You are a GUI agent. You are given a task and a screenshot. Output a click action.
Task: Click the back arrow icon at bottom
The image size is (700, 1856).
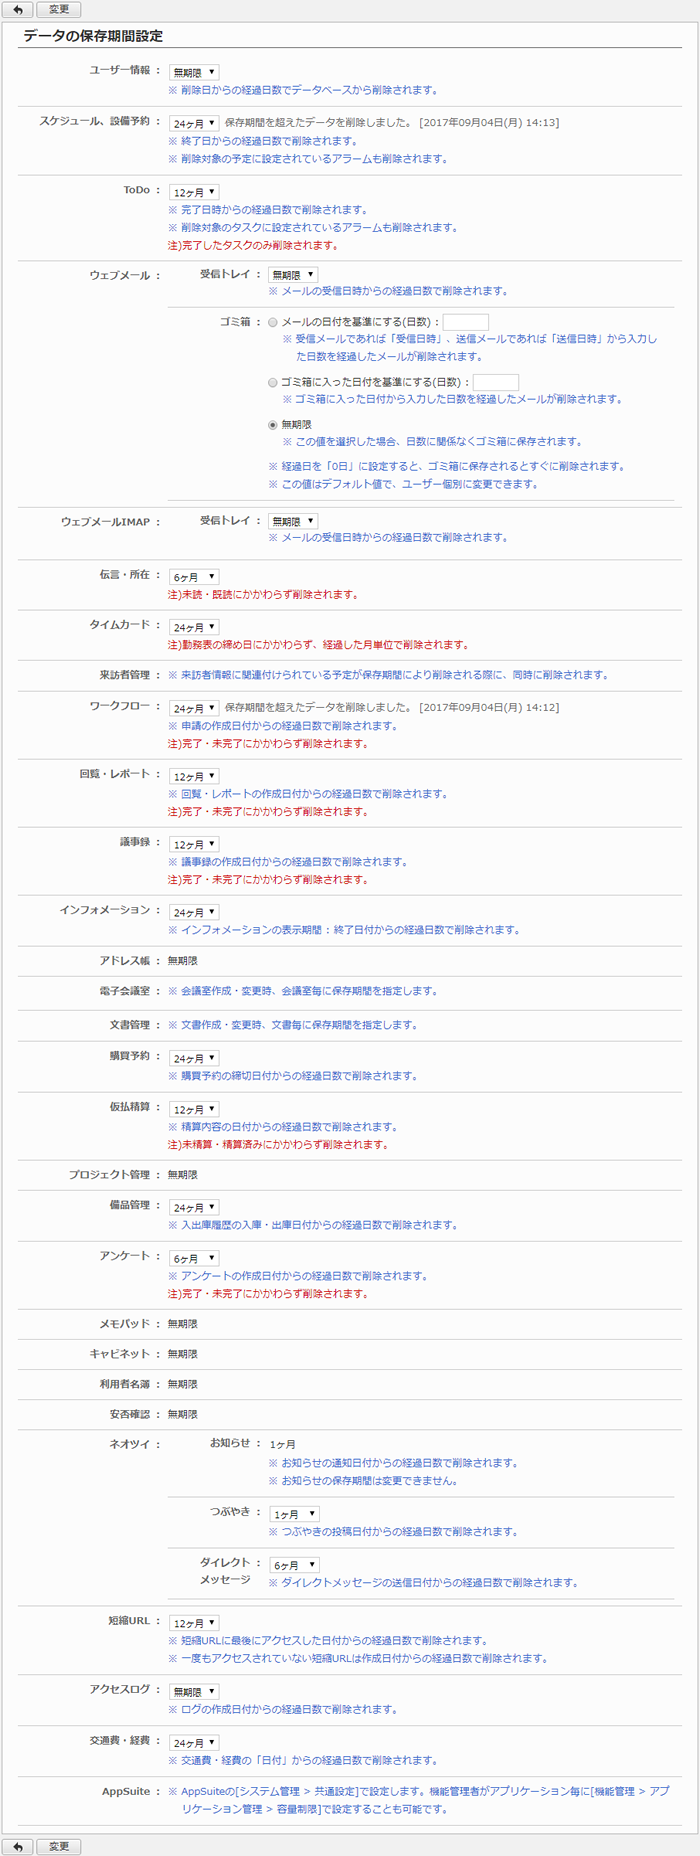17,1846
